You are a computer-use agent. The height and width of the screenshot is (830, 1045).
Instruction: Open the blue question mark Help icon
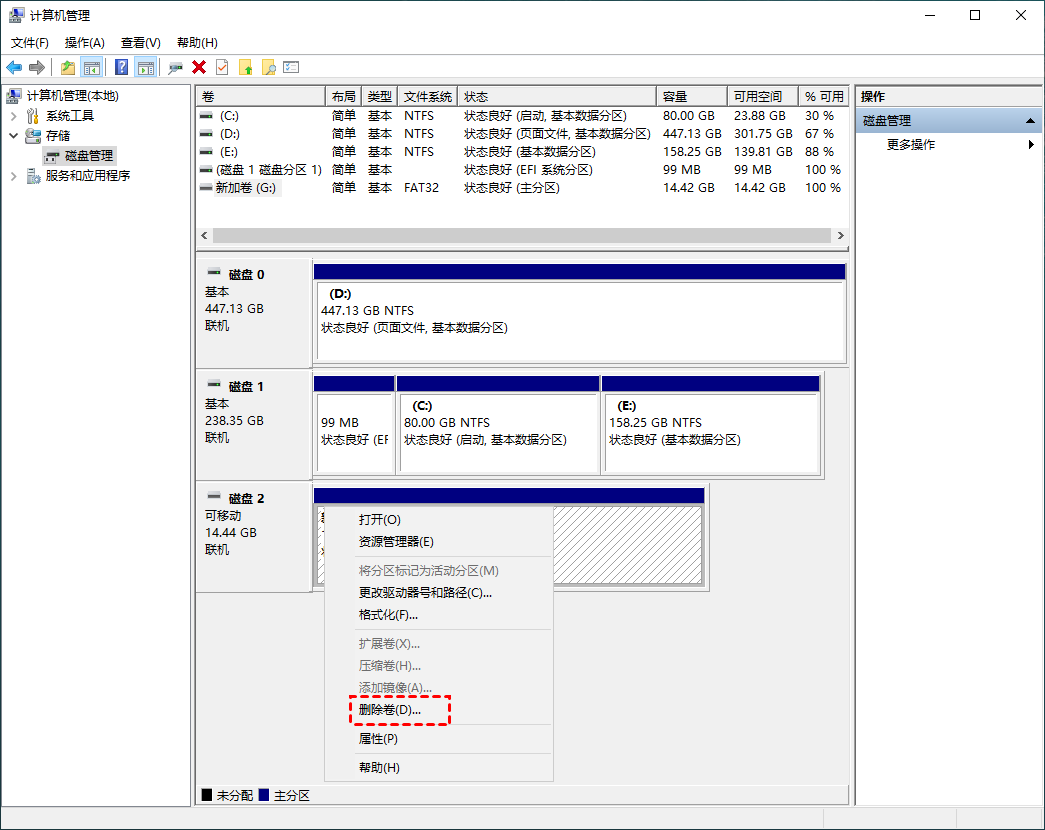click(x=121, y=67)
